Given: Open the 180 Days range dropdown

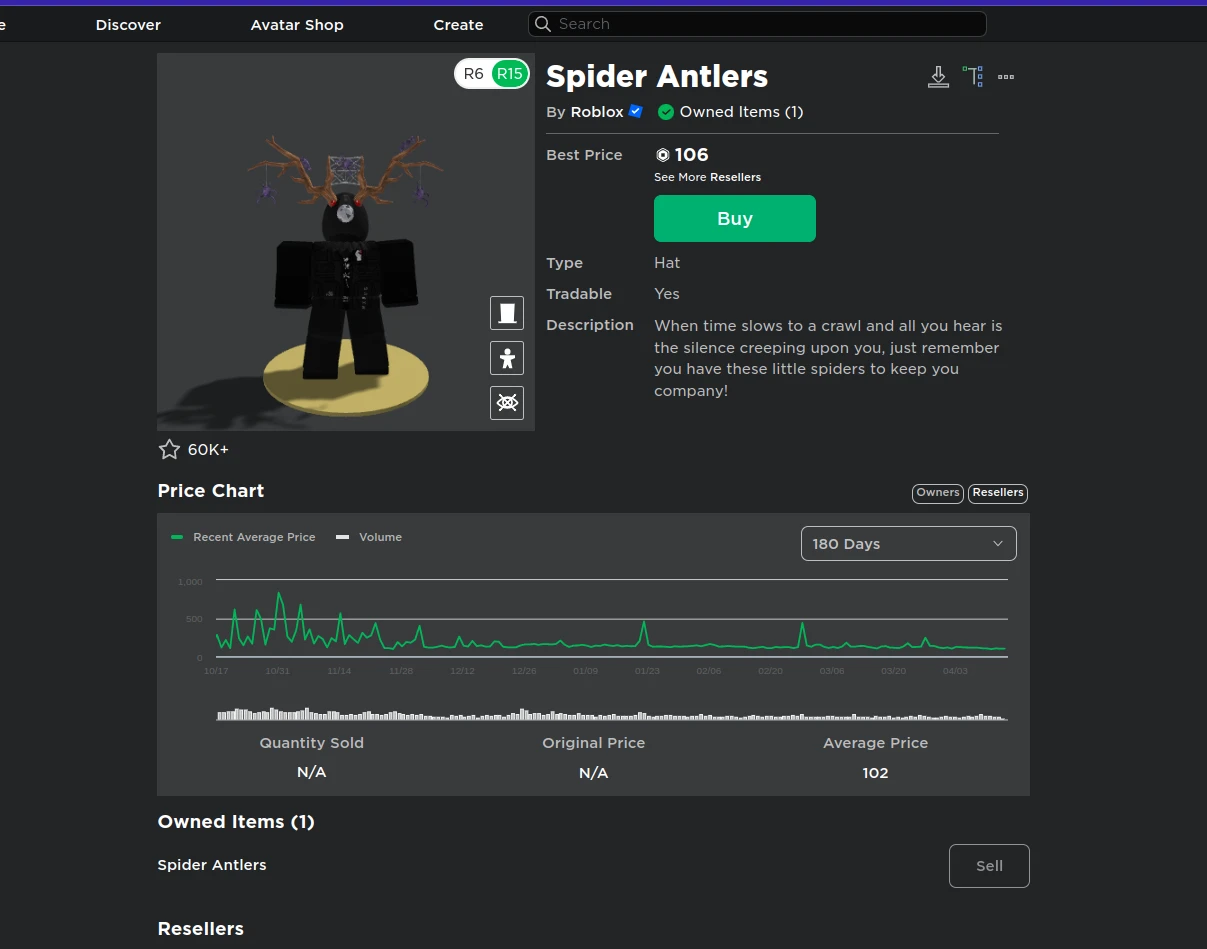Looking at the screenshot, I should click(908, 544).
